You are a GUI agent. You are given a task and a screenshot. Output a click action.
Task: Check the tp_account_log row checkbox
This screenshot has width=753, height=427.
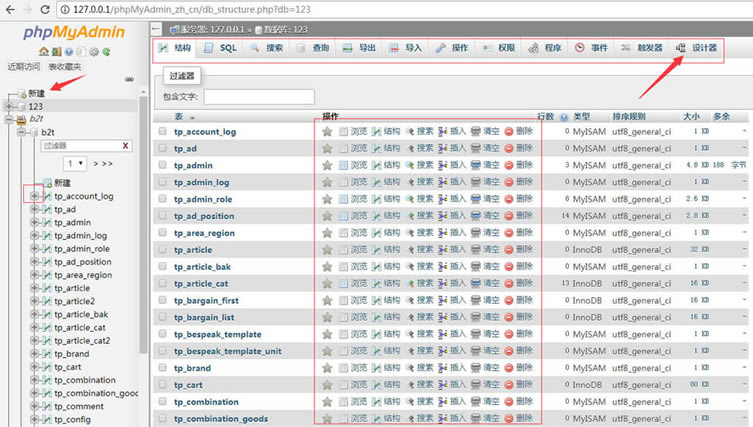[x=162, y=131]
